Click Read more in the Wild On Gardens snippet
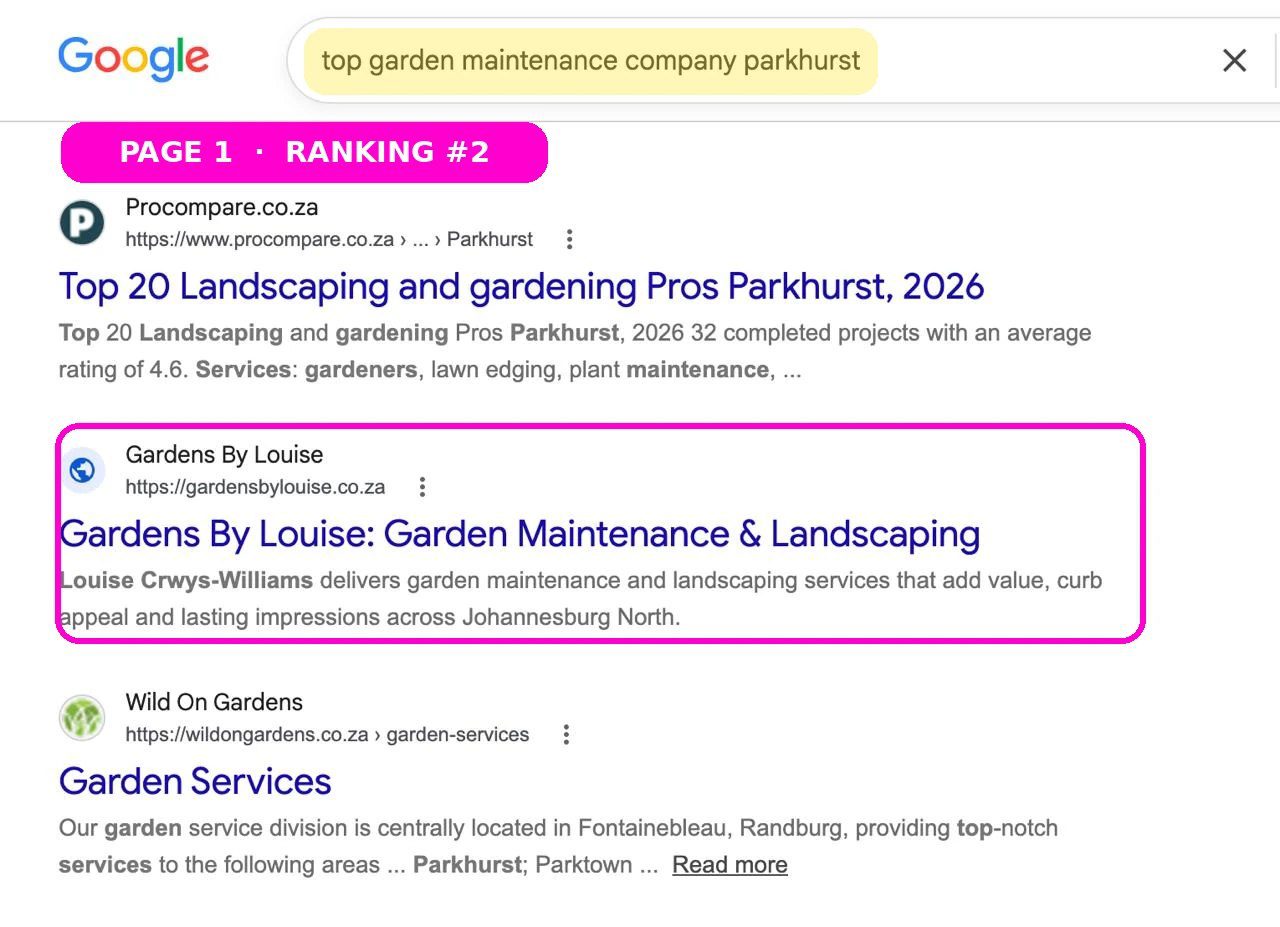 tap(730, 865)
